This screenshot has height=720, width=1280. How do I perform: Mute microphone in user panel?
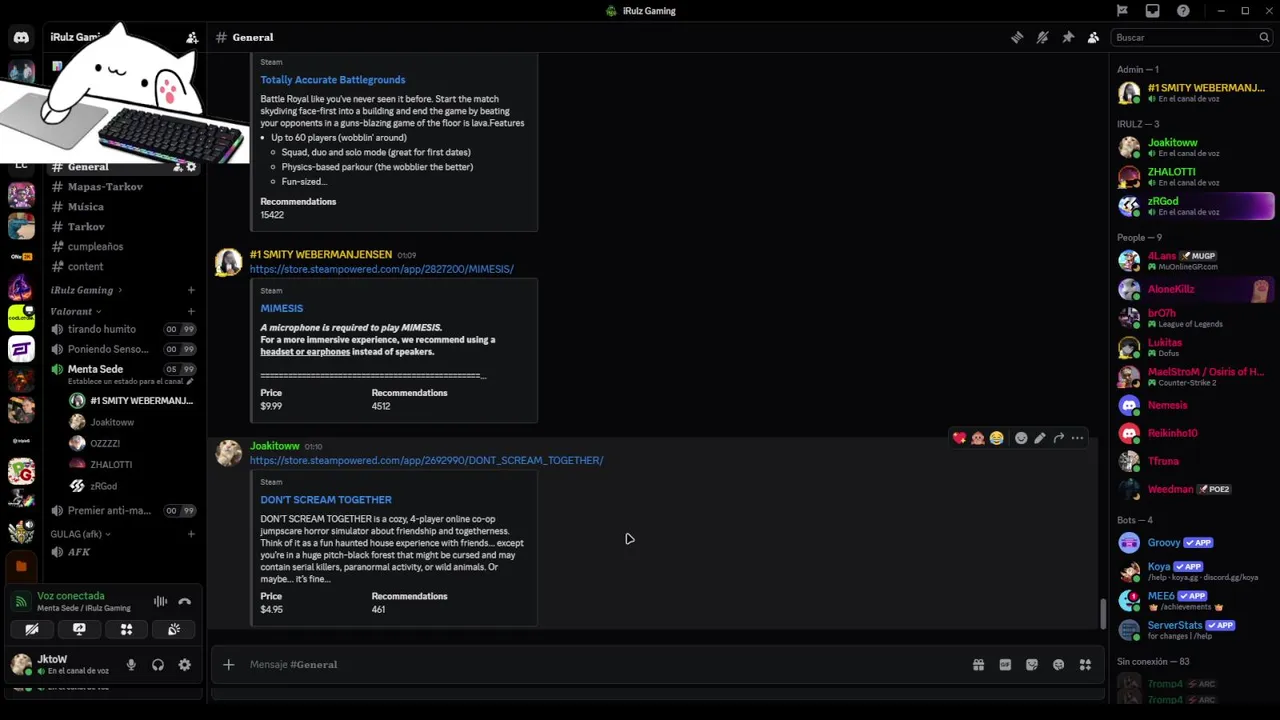[x=131, y=665]
